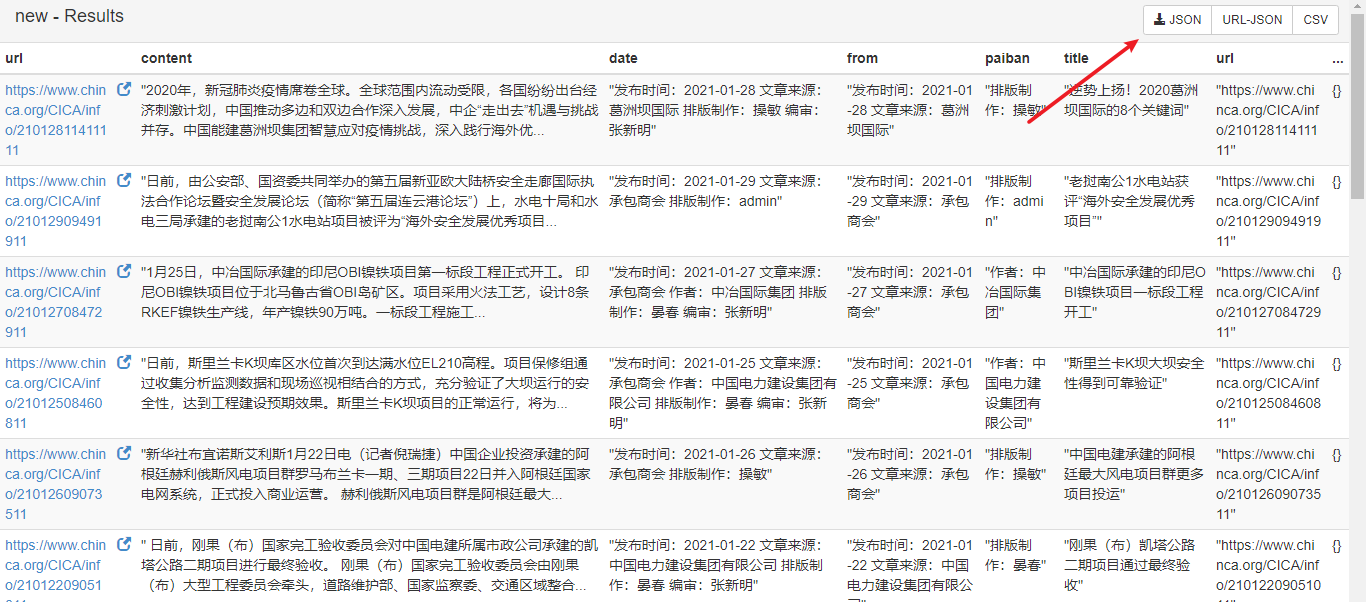Click the first url column header

[x=13, y=58]
